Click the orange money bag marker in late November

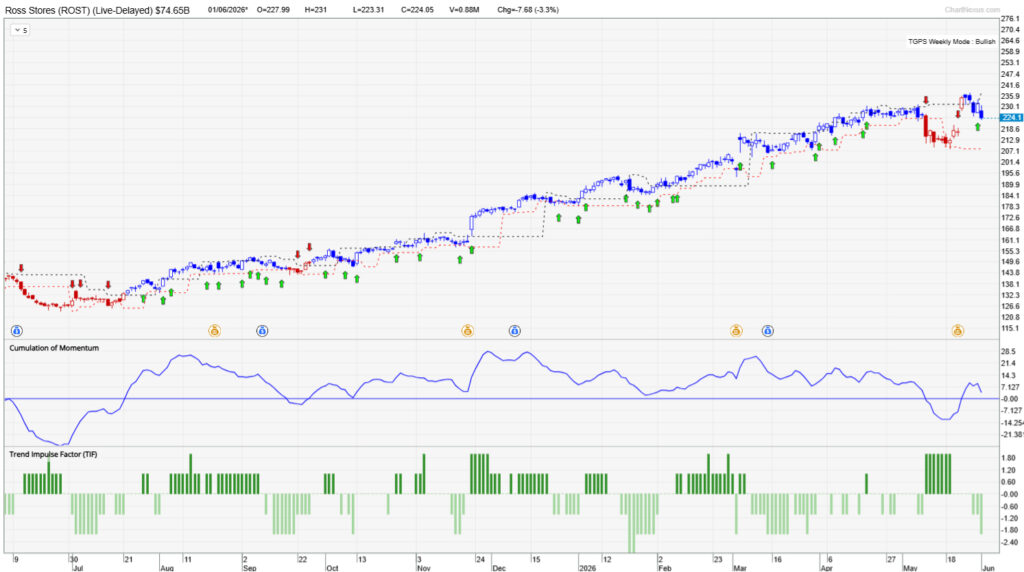pos(467,331)
